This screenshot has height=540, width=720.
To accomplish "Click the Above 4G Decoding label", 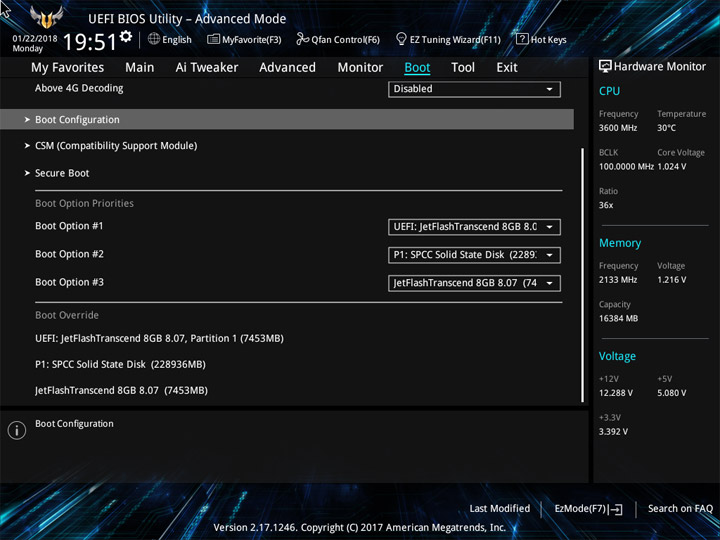I will (x=79, y=88).
